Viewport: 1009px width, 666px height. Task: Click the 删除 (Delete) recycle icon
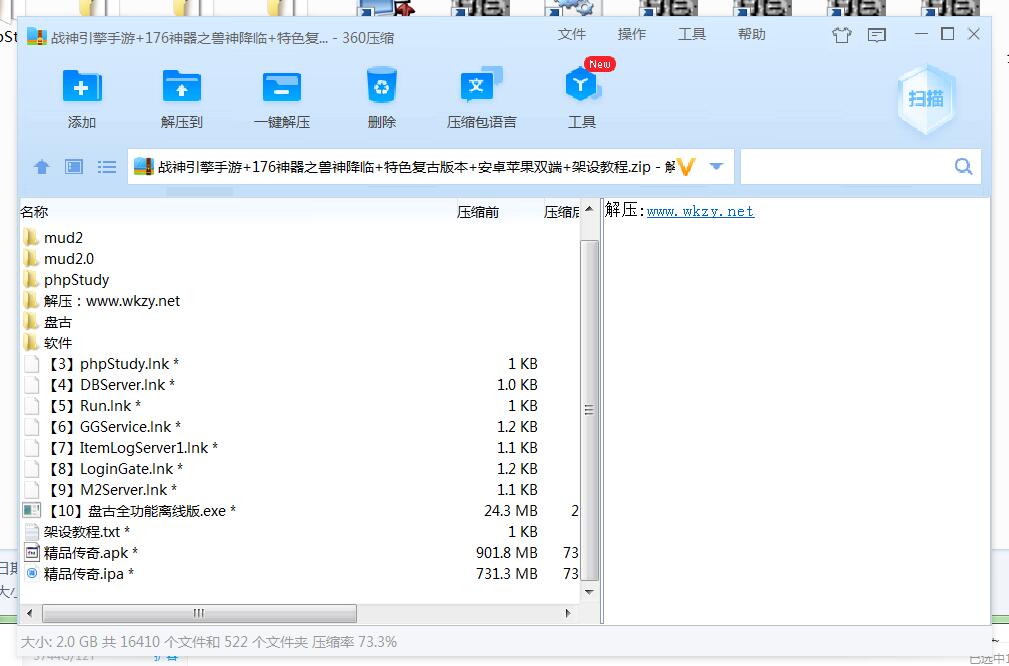(x=382, y=88)
